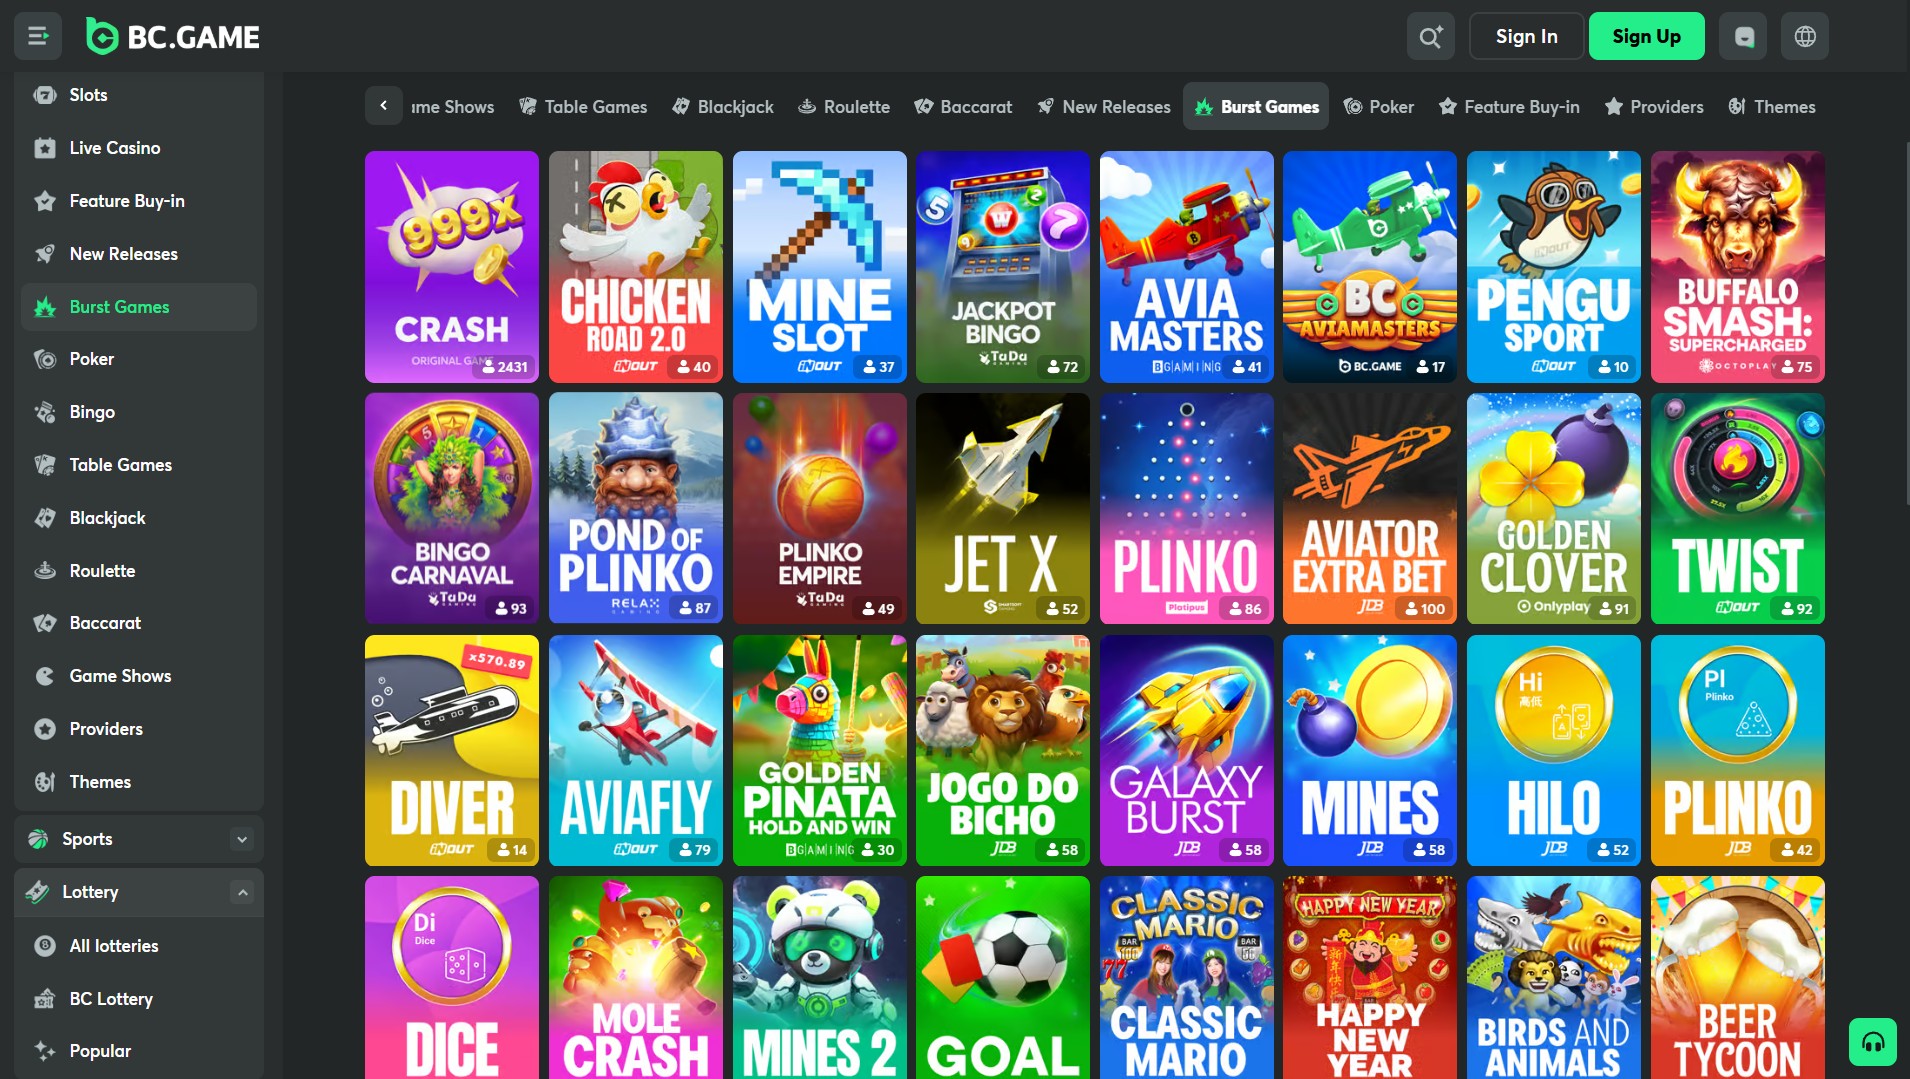The image size is (1910, 1079).
Task: Switch to the New Releases tab
Action: coord(1103,106)
